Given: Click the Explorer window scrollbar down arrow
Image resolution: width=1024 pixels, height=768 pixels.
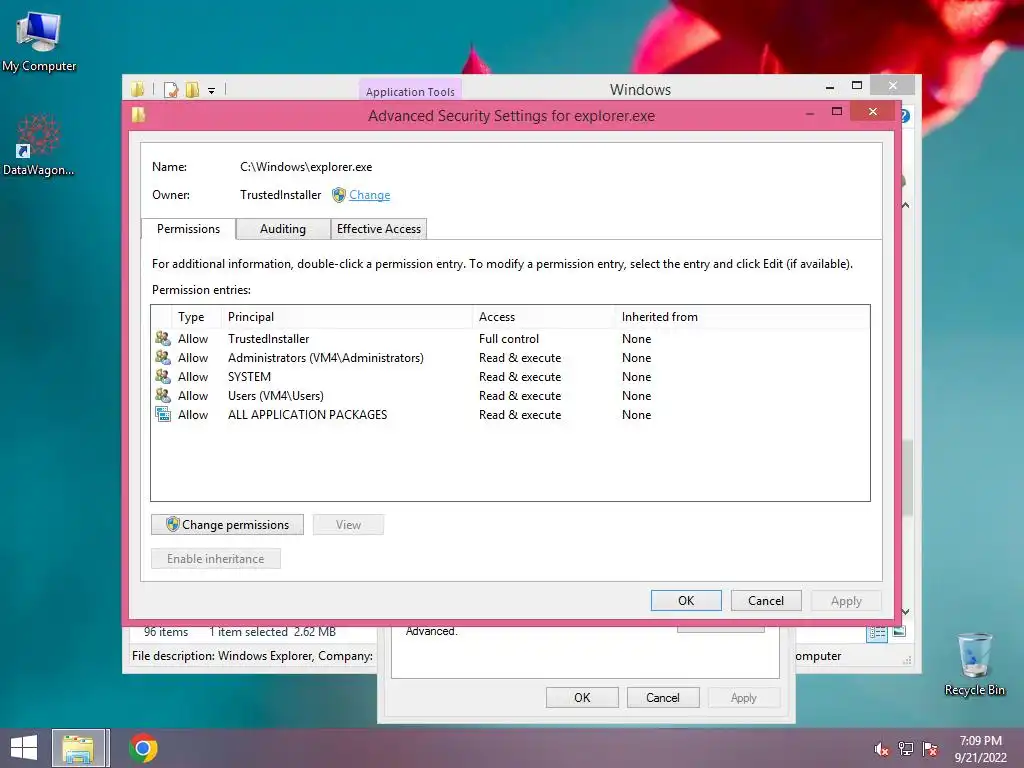Looking at the screenshot, I should pyautogui.click(x=906, y=612).
